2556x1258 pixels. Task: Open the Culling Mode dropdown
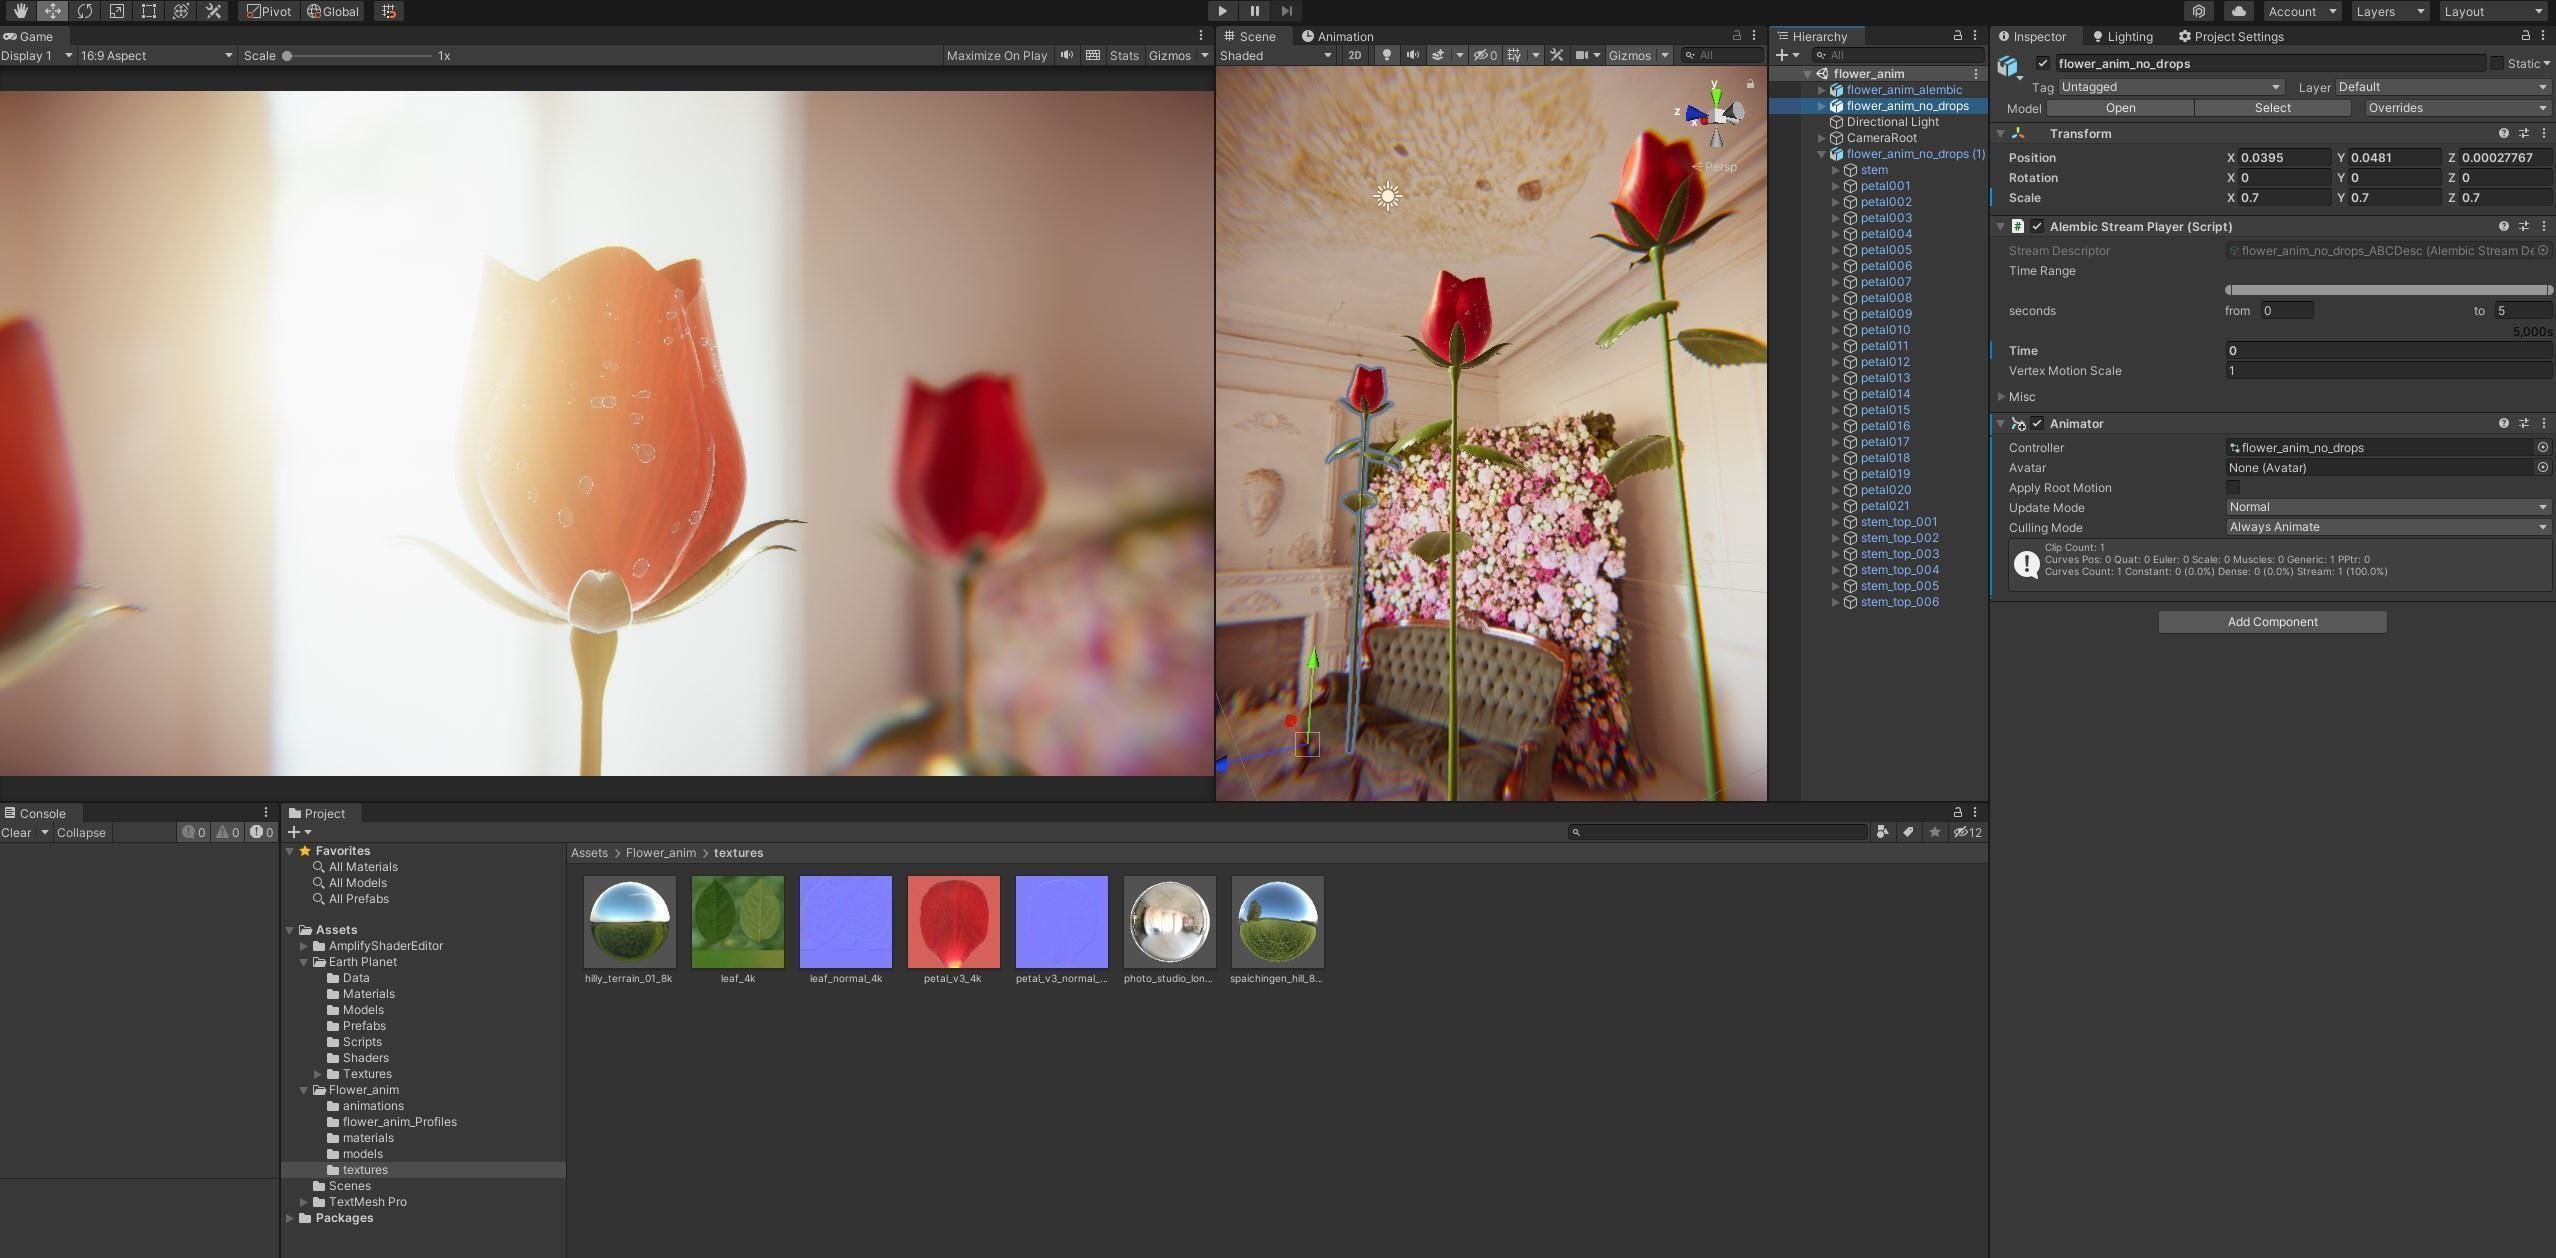2388,527
